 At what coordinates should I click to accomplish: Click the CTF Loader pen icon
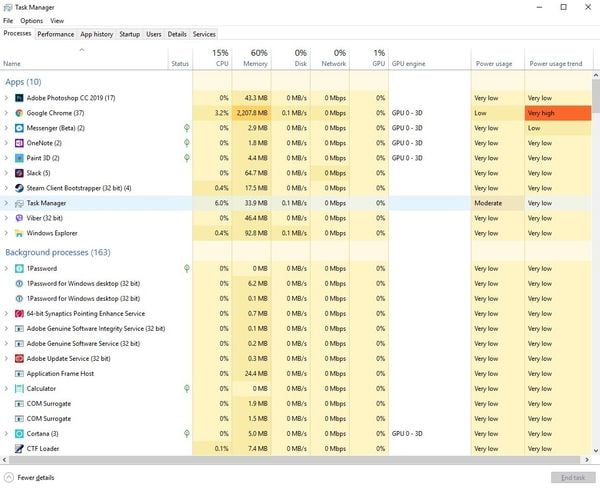coord(19,448)
